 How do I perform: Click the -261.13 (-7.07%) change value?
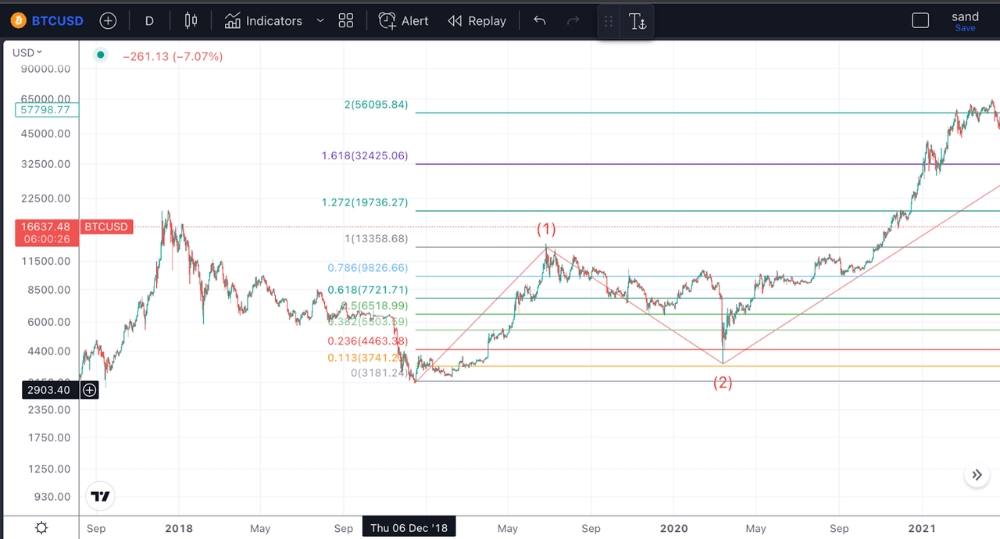(x=173, y=56)
